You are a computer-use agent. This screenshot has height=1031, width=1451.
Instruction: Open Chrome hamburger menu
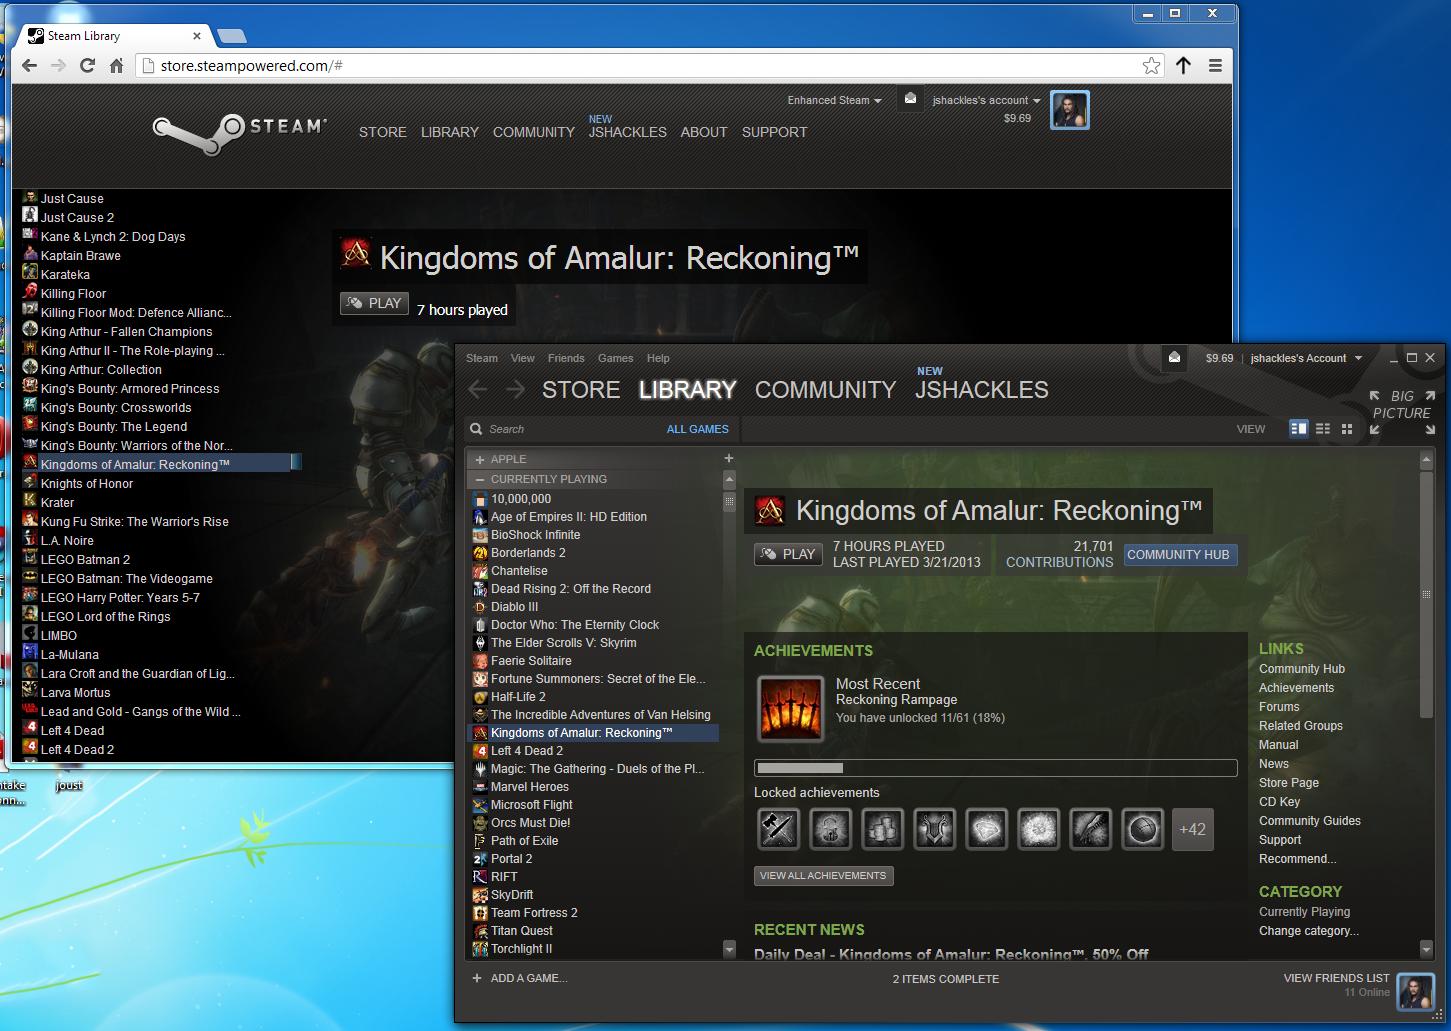1215,66
